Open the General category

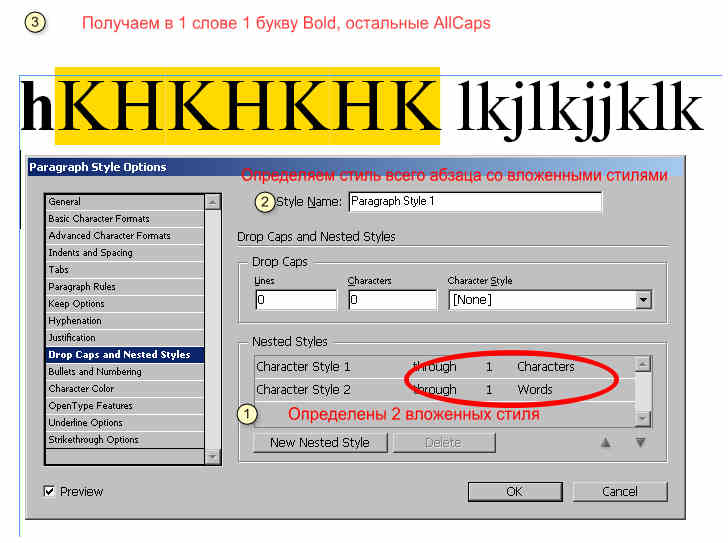click(125, 202)
